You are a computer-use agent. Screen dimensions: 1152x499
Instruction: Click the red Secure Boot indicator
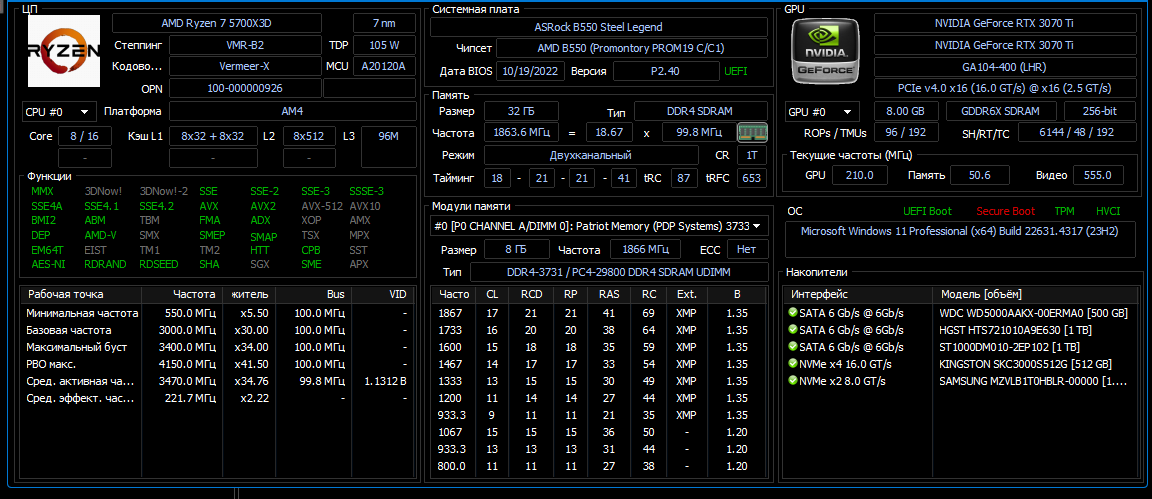point(1007,211)
